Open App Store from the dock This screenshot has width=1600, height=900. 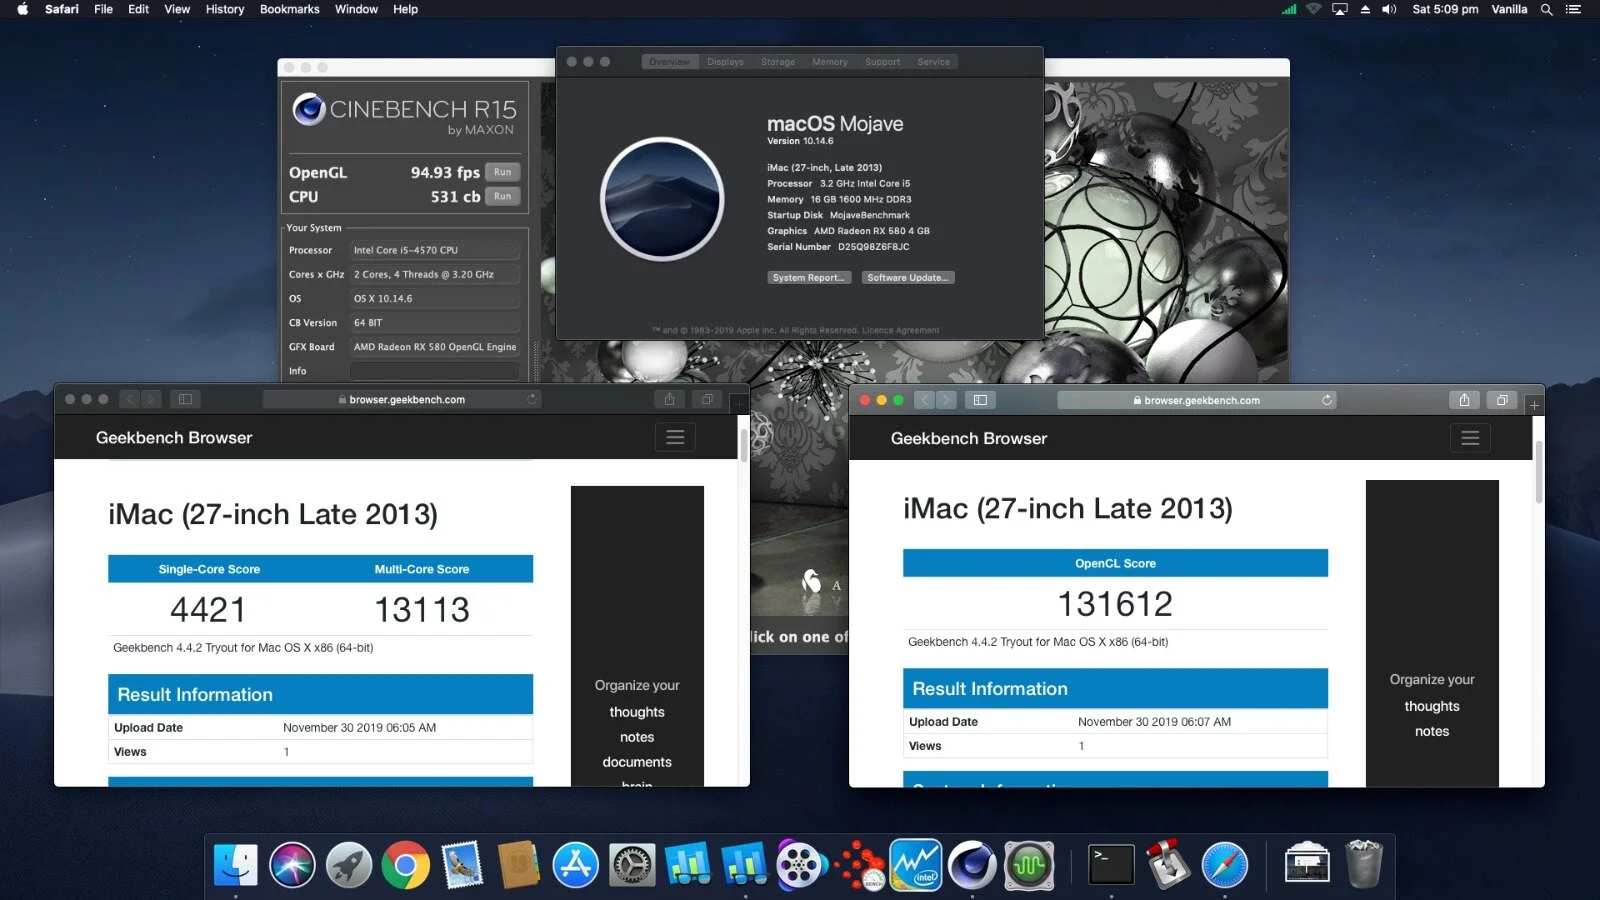[575, 865]
